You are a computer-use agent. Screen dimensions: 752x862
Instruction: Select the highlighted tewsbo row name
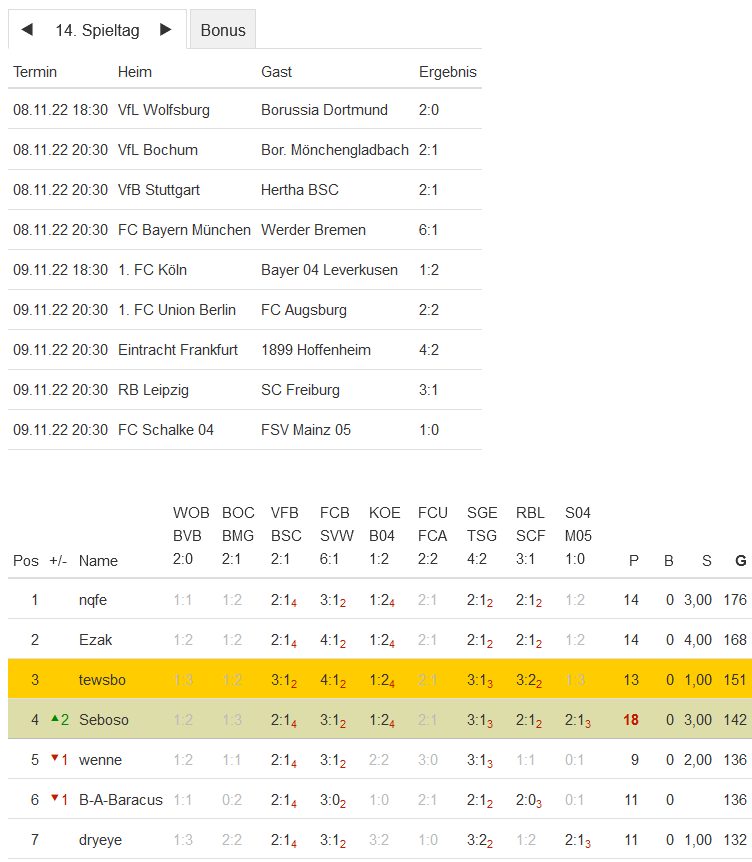tap(101, 680)
